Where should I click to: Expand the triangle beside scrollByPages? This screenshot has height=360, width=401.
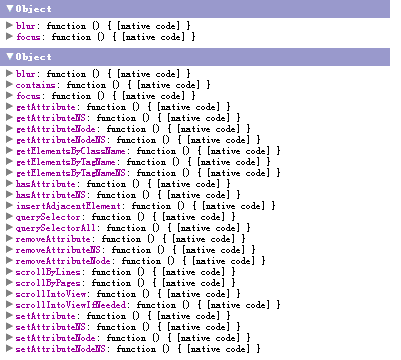[9, 282]
